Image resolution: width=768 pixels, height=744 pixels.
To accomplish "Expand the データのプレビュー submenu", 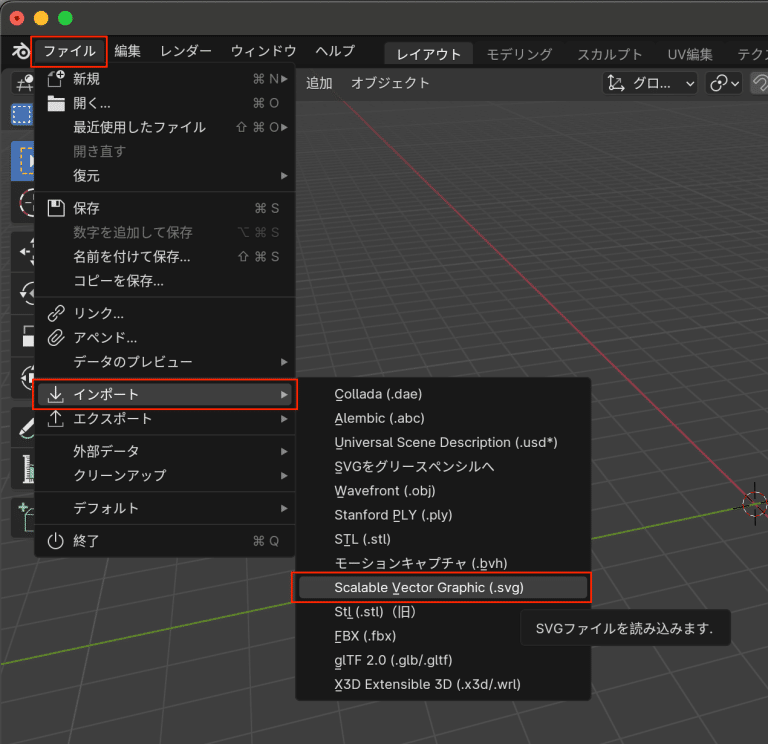I will pos(165,362).
